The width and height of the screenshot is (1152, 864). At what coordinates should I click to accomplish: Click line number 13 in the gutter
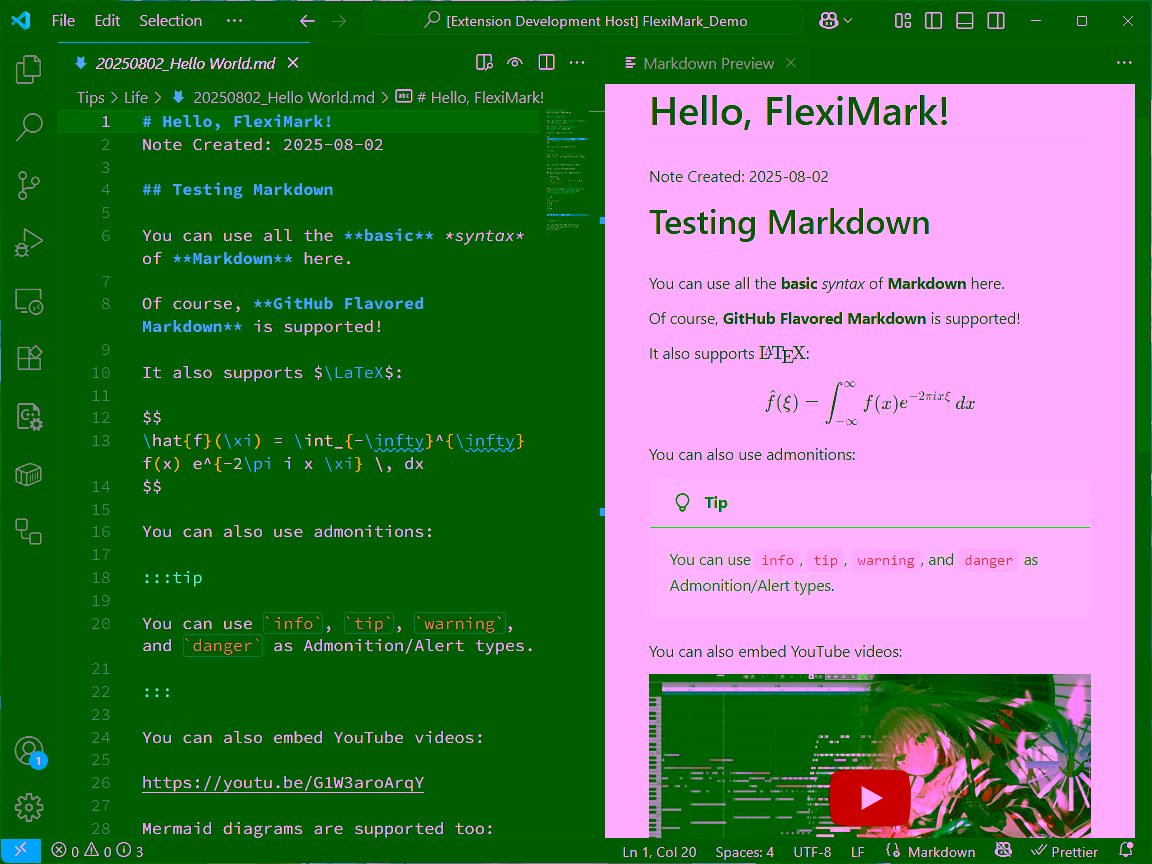tap(101, 441)
